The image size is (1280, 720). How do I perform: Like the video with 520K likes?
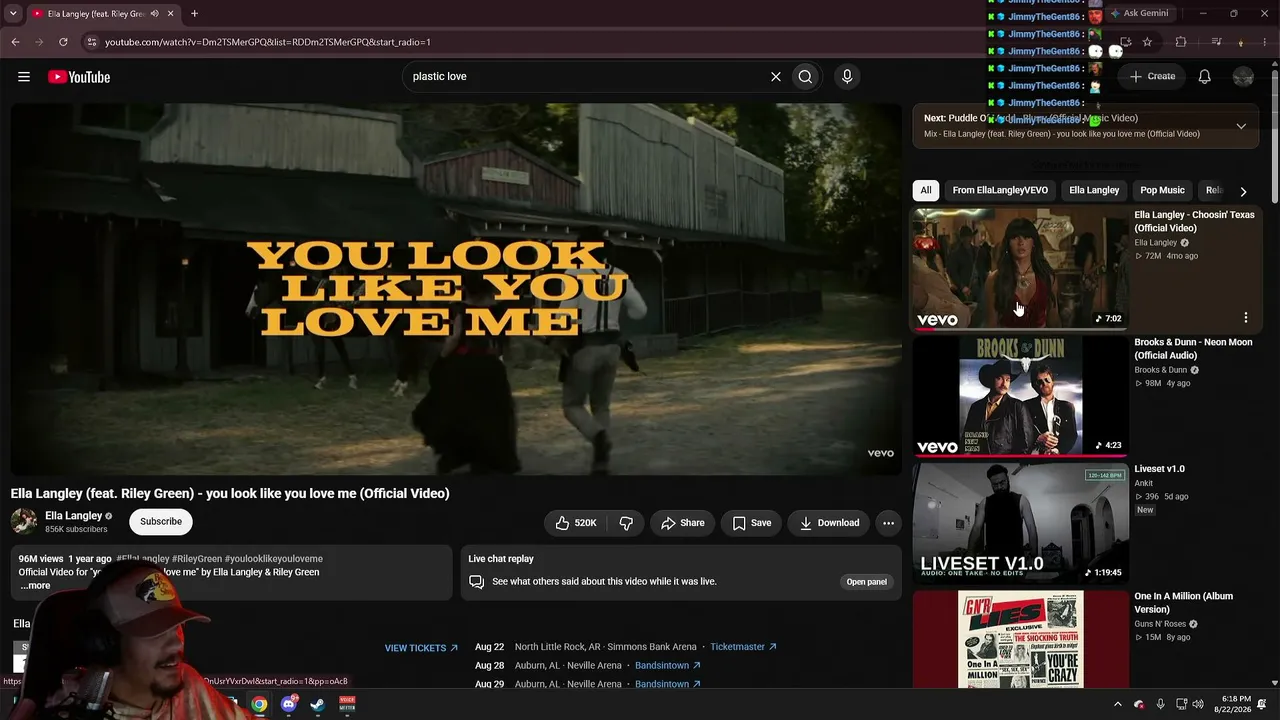click(574, 523)
